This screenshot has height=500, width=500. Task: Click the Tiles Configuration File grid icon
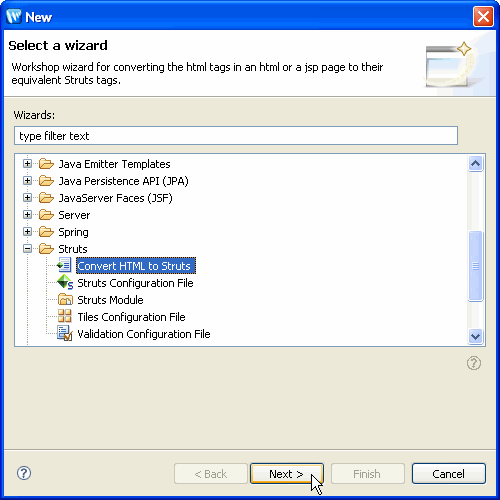tap(65, 316)
